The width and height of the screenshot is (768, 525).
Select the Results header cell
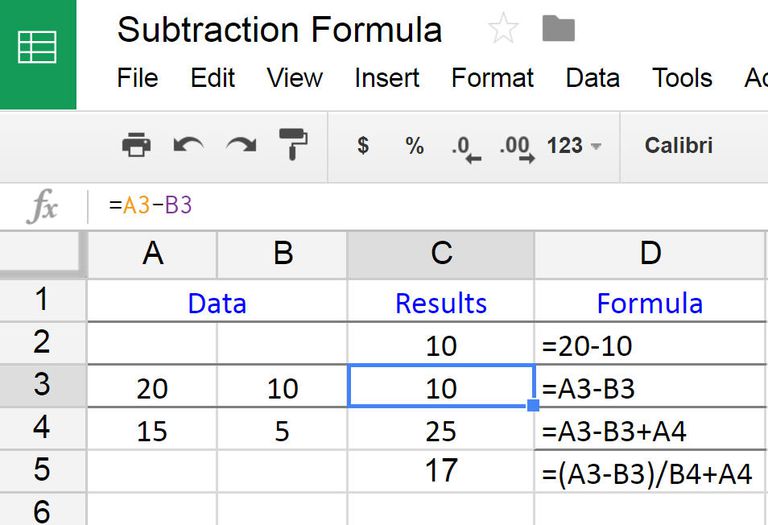(441, 300)
